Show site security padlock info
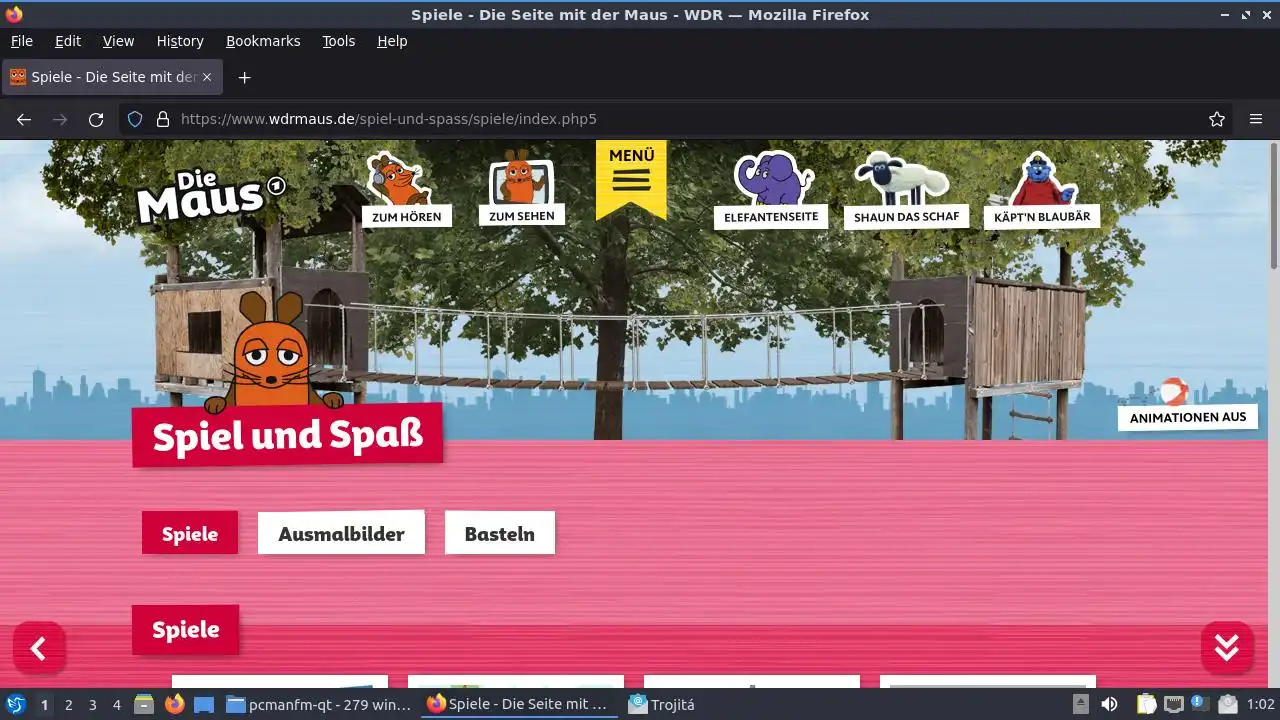 [x=163, y=119]
